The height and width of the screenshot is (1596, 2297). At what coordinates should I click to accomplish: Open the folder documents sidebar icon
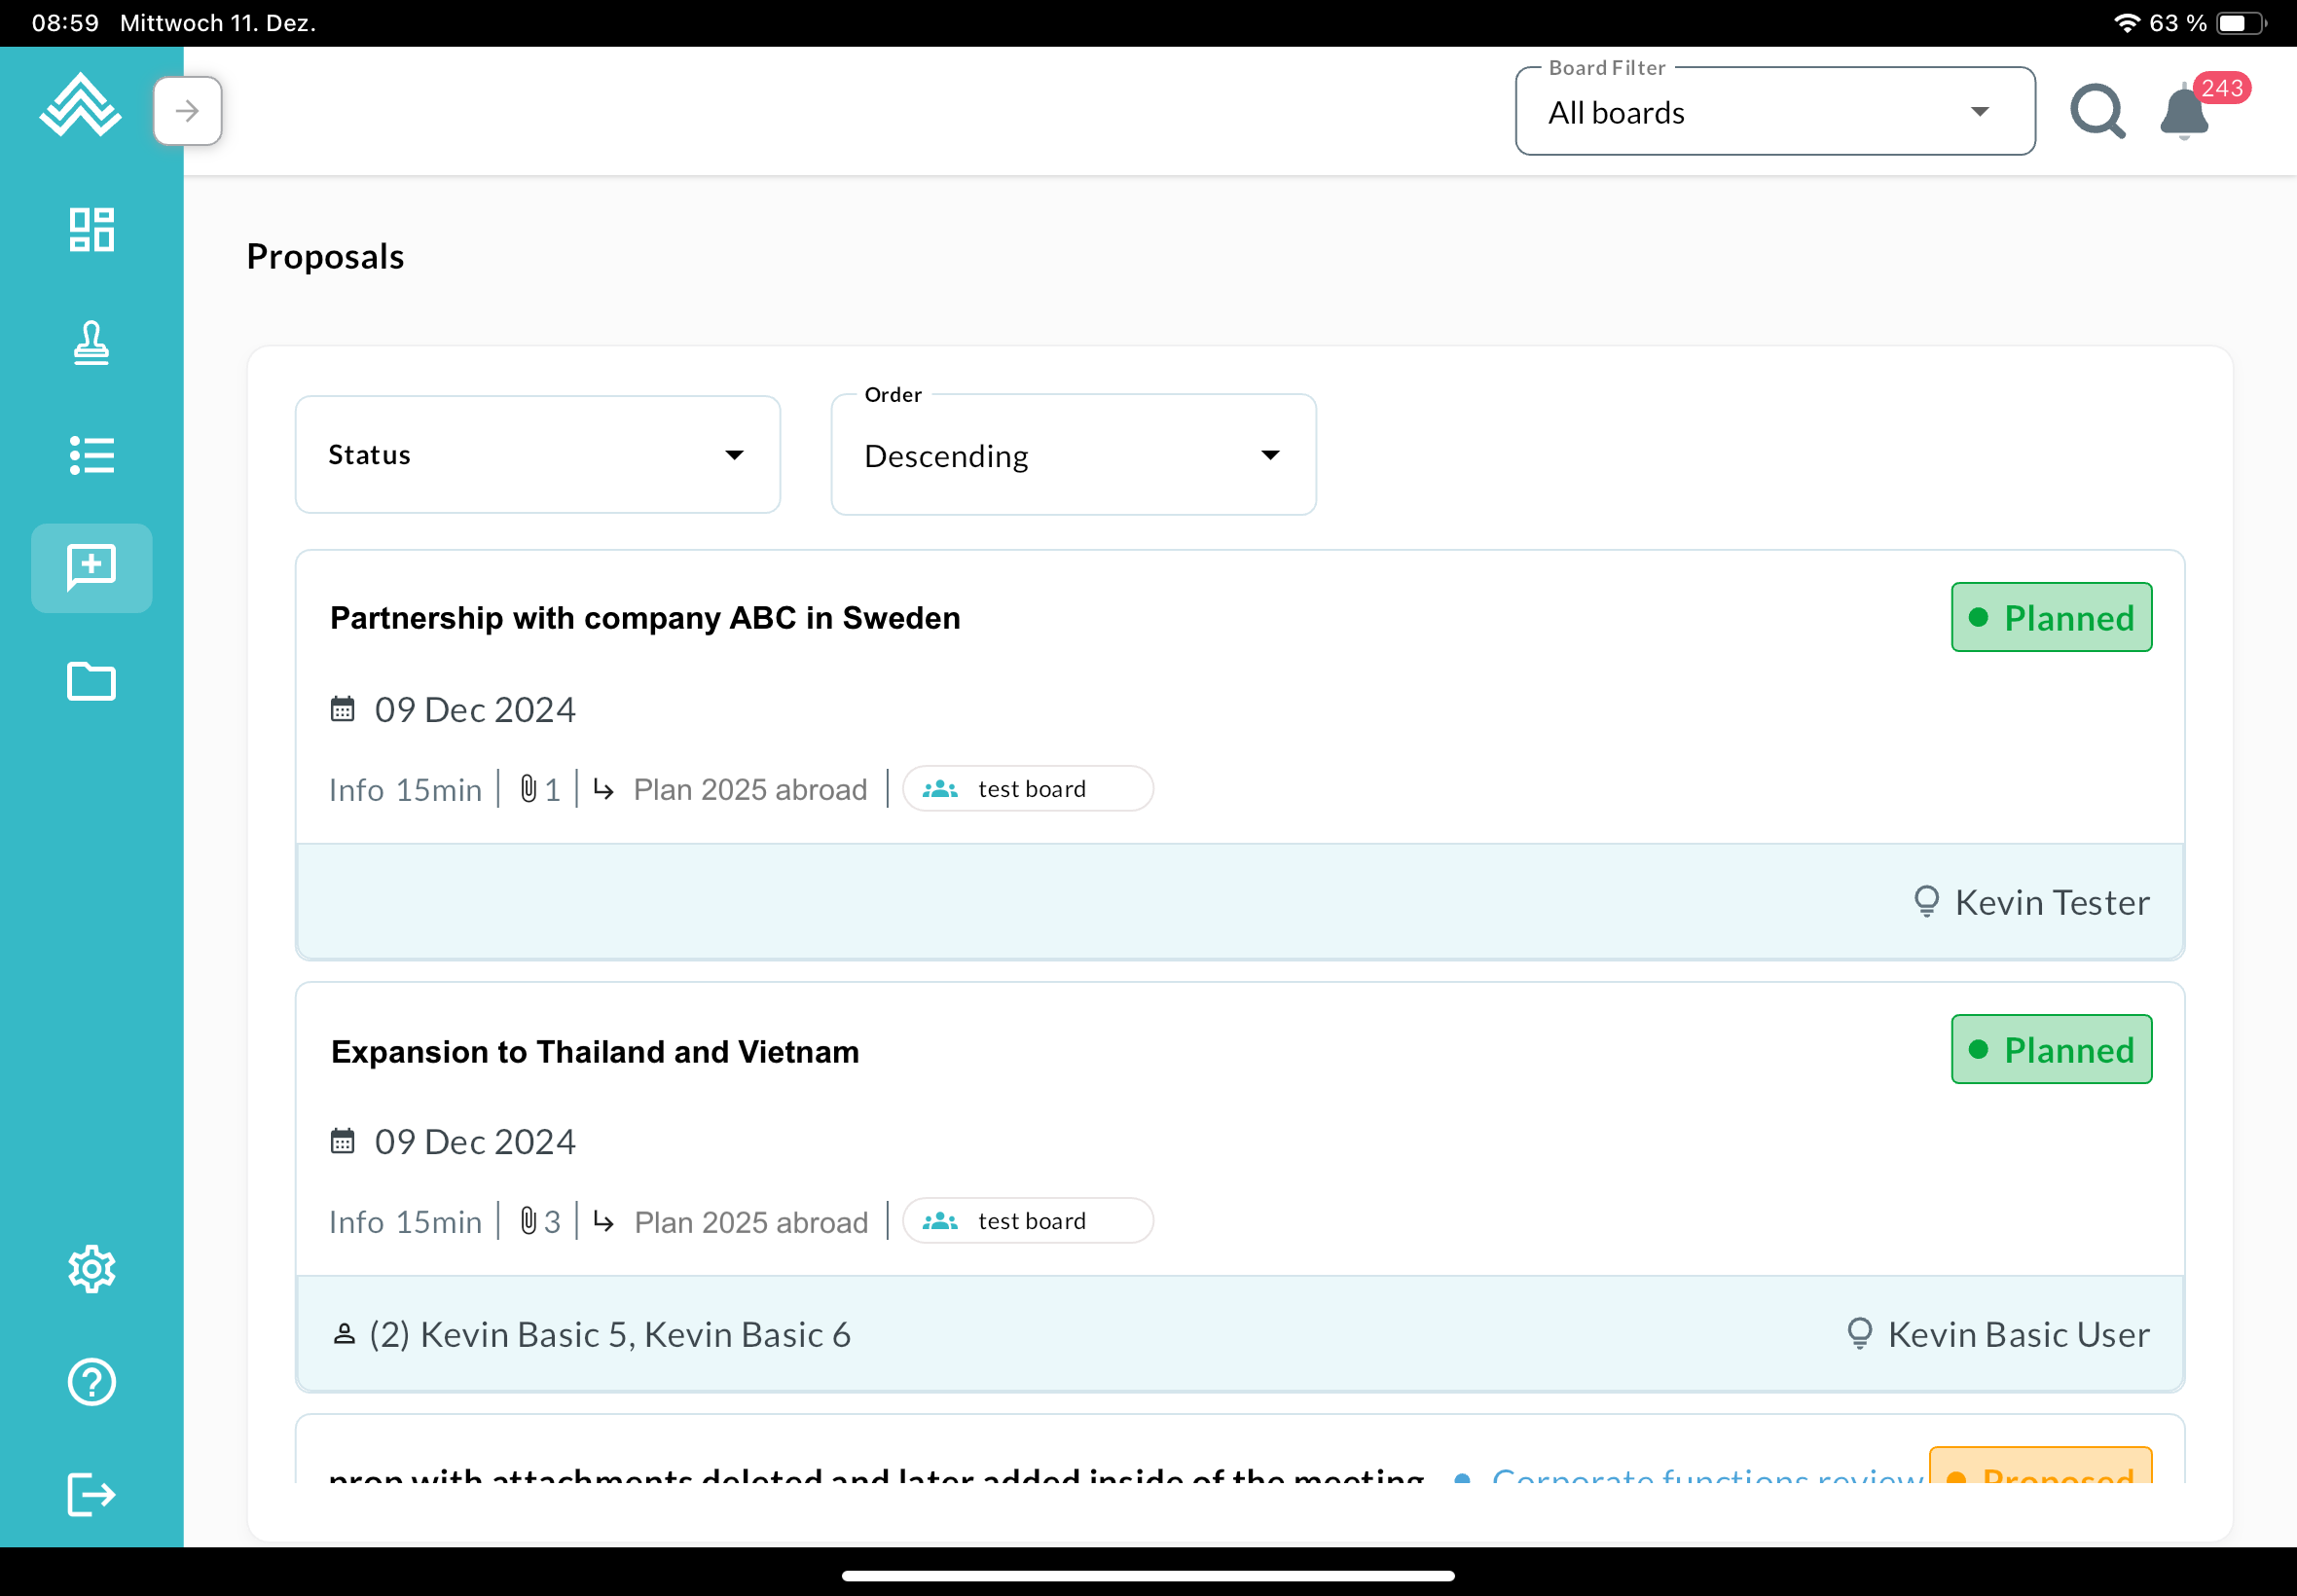(91, 681)
